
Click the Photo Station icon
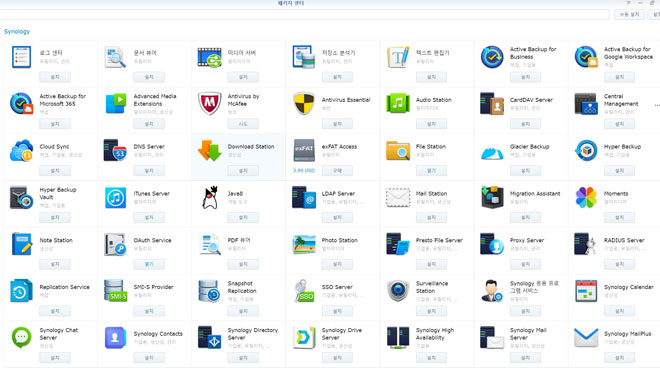[x=303, y=245]
